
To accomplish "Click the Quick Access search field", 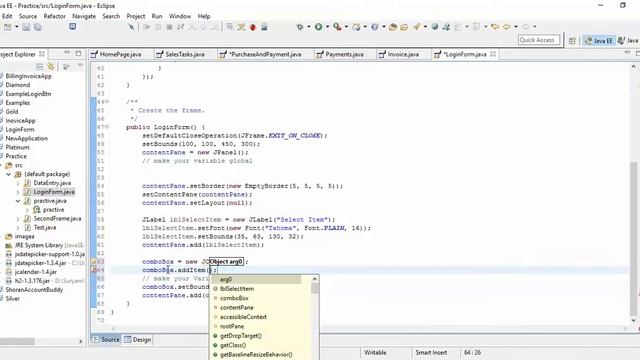I will tap(539, 40).
